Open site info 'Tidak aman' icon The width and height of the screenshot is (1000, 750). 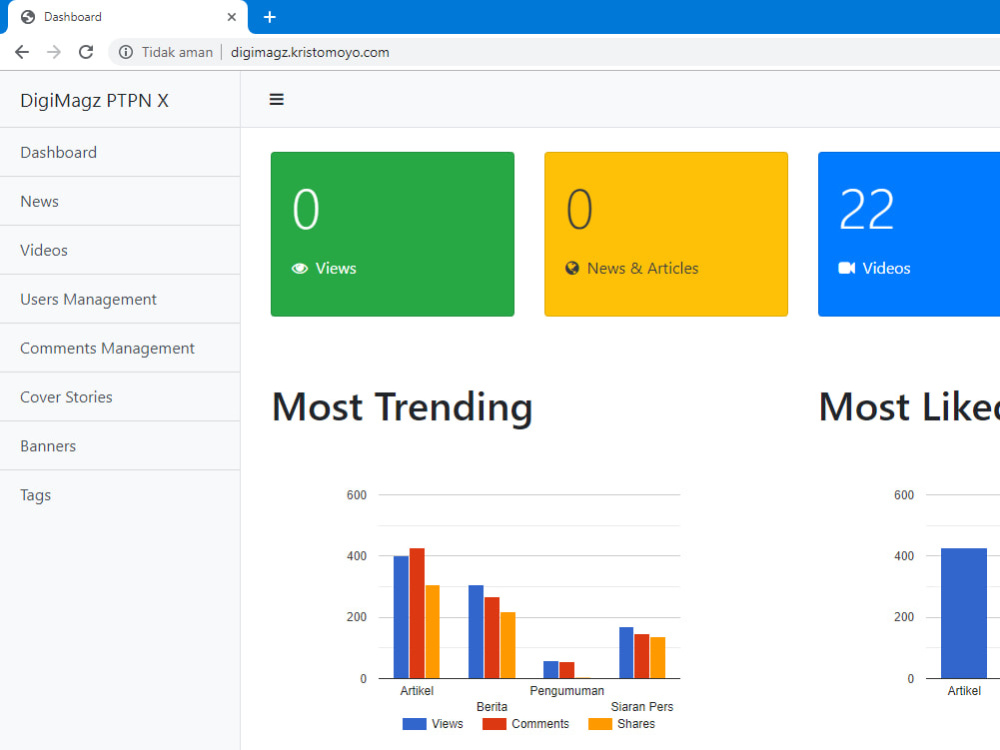(126, 52)
